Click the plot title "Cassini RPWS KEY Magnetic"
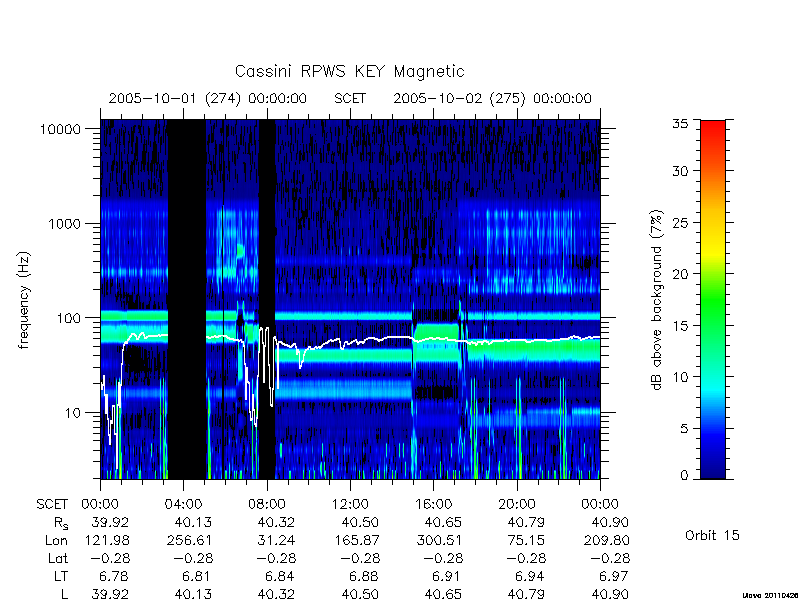Screen dimensions: 800x600 click(x=349, y=71)
